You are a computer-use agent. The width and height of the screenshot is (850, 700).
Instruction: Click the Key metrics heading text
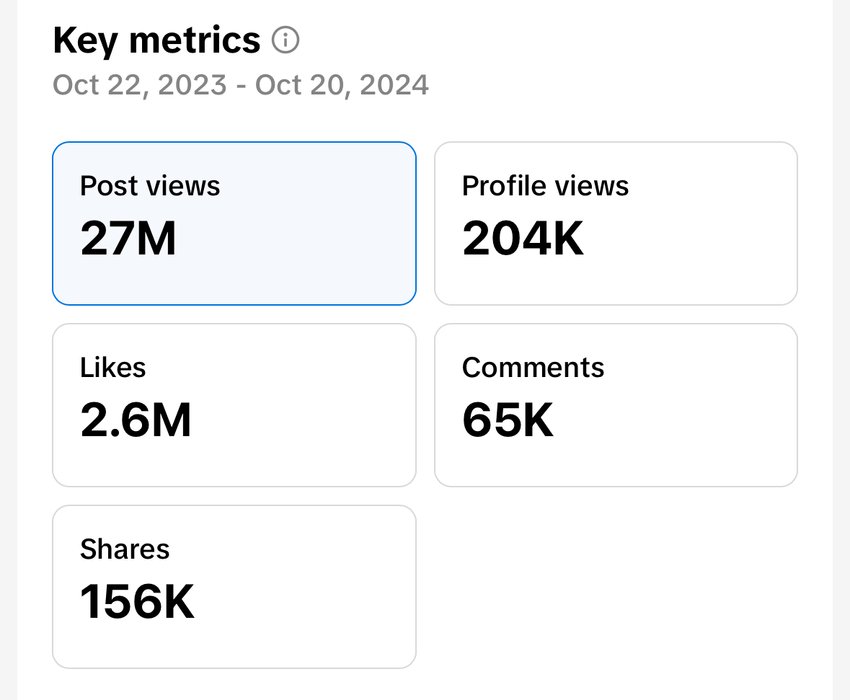[156, 41]
